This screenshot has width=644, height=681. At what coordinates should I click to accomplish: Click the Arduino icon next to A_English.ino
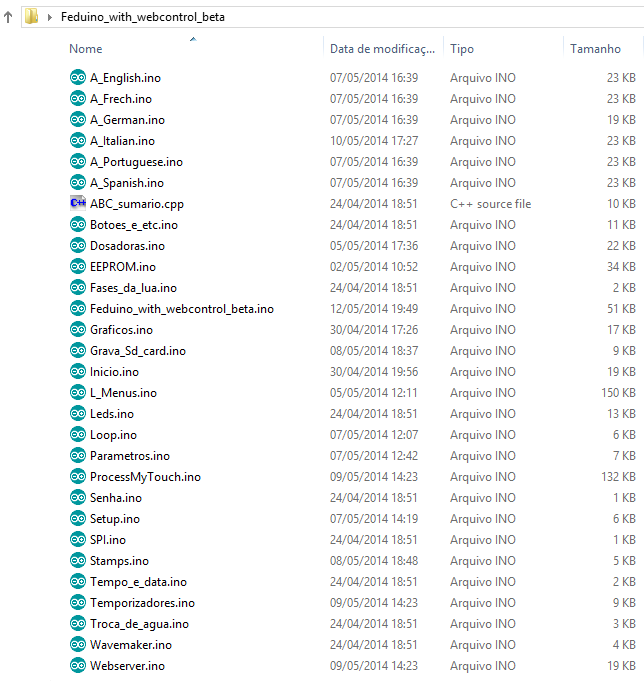[x=78, y=77]
